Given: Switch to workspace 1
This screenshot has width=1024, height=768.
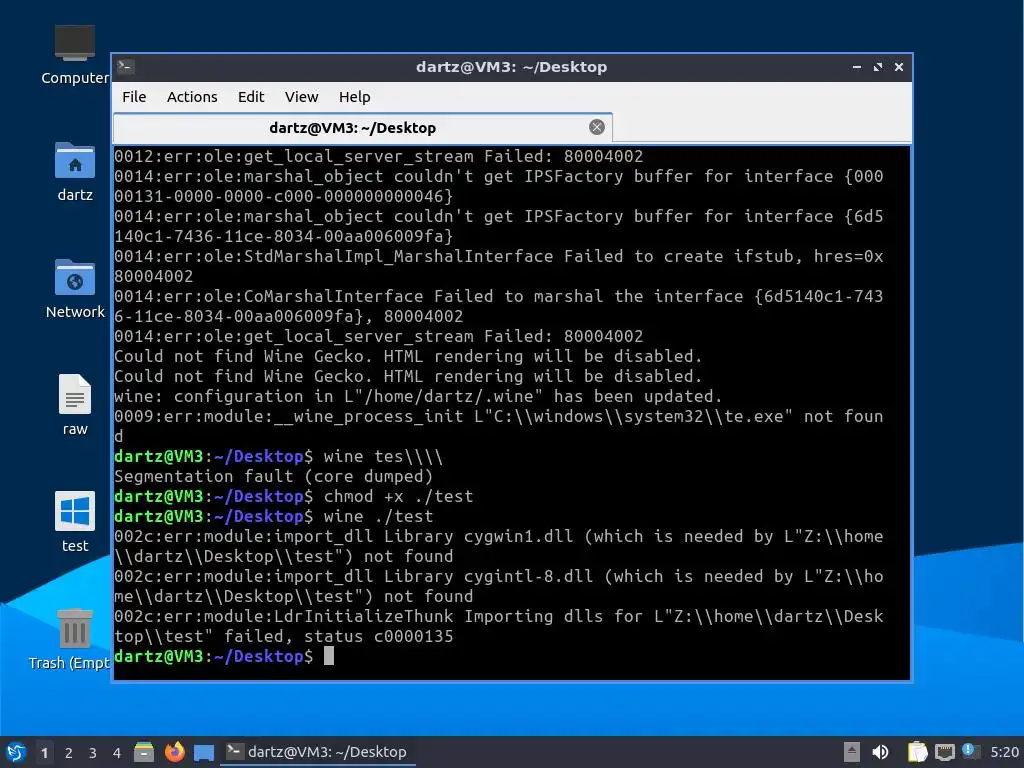Looking at the screenshot, I should pyautogui.click(x=44, y=753).
